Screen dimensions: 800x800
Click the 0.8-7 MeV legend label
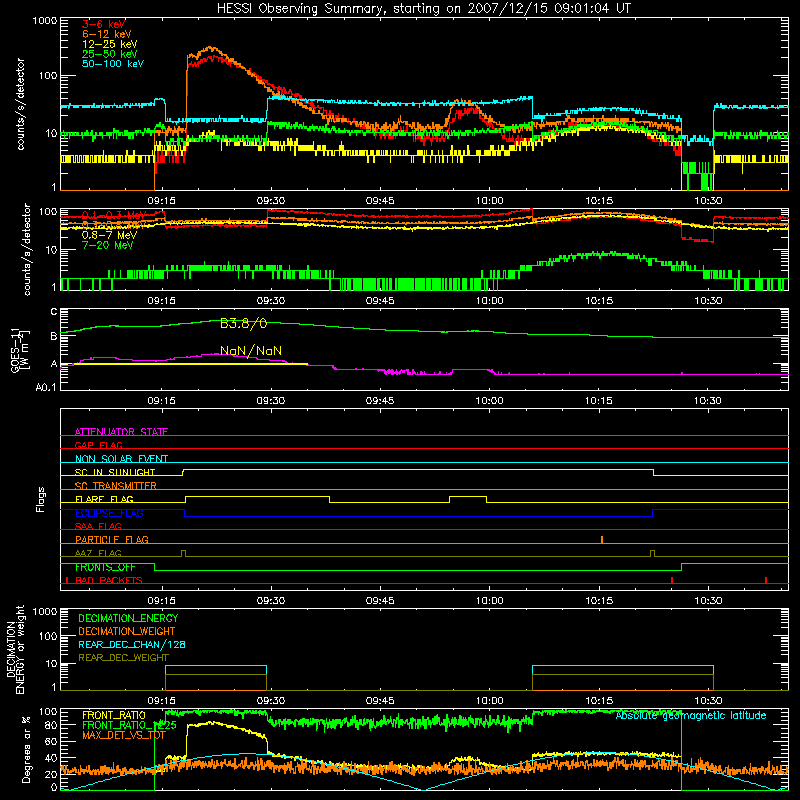tap(109, 235)
